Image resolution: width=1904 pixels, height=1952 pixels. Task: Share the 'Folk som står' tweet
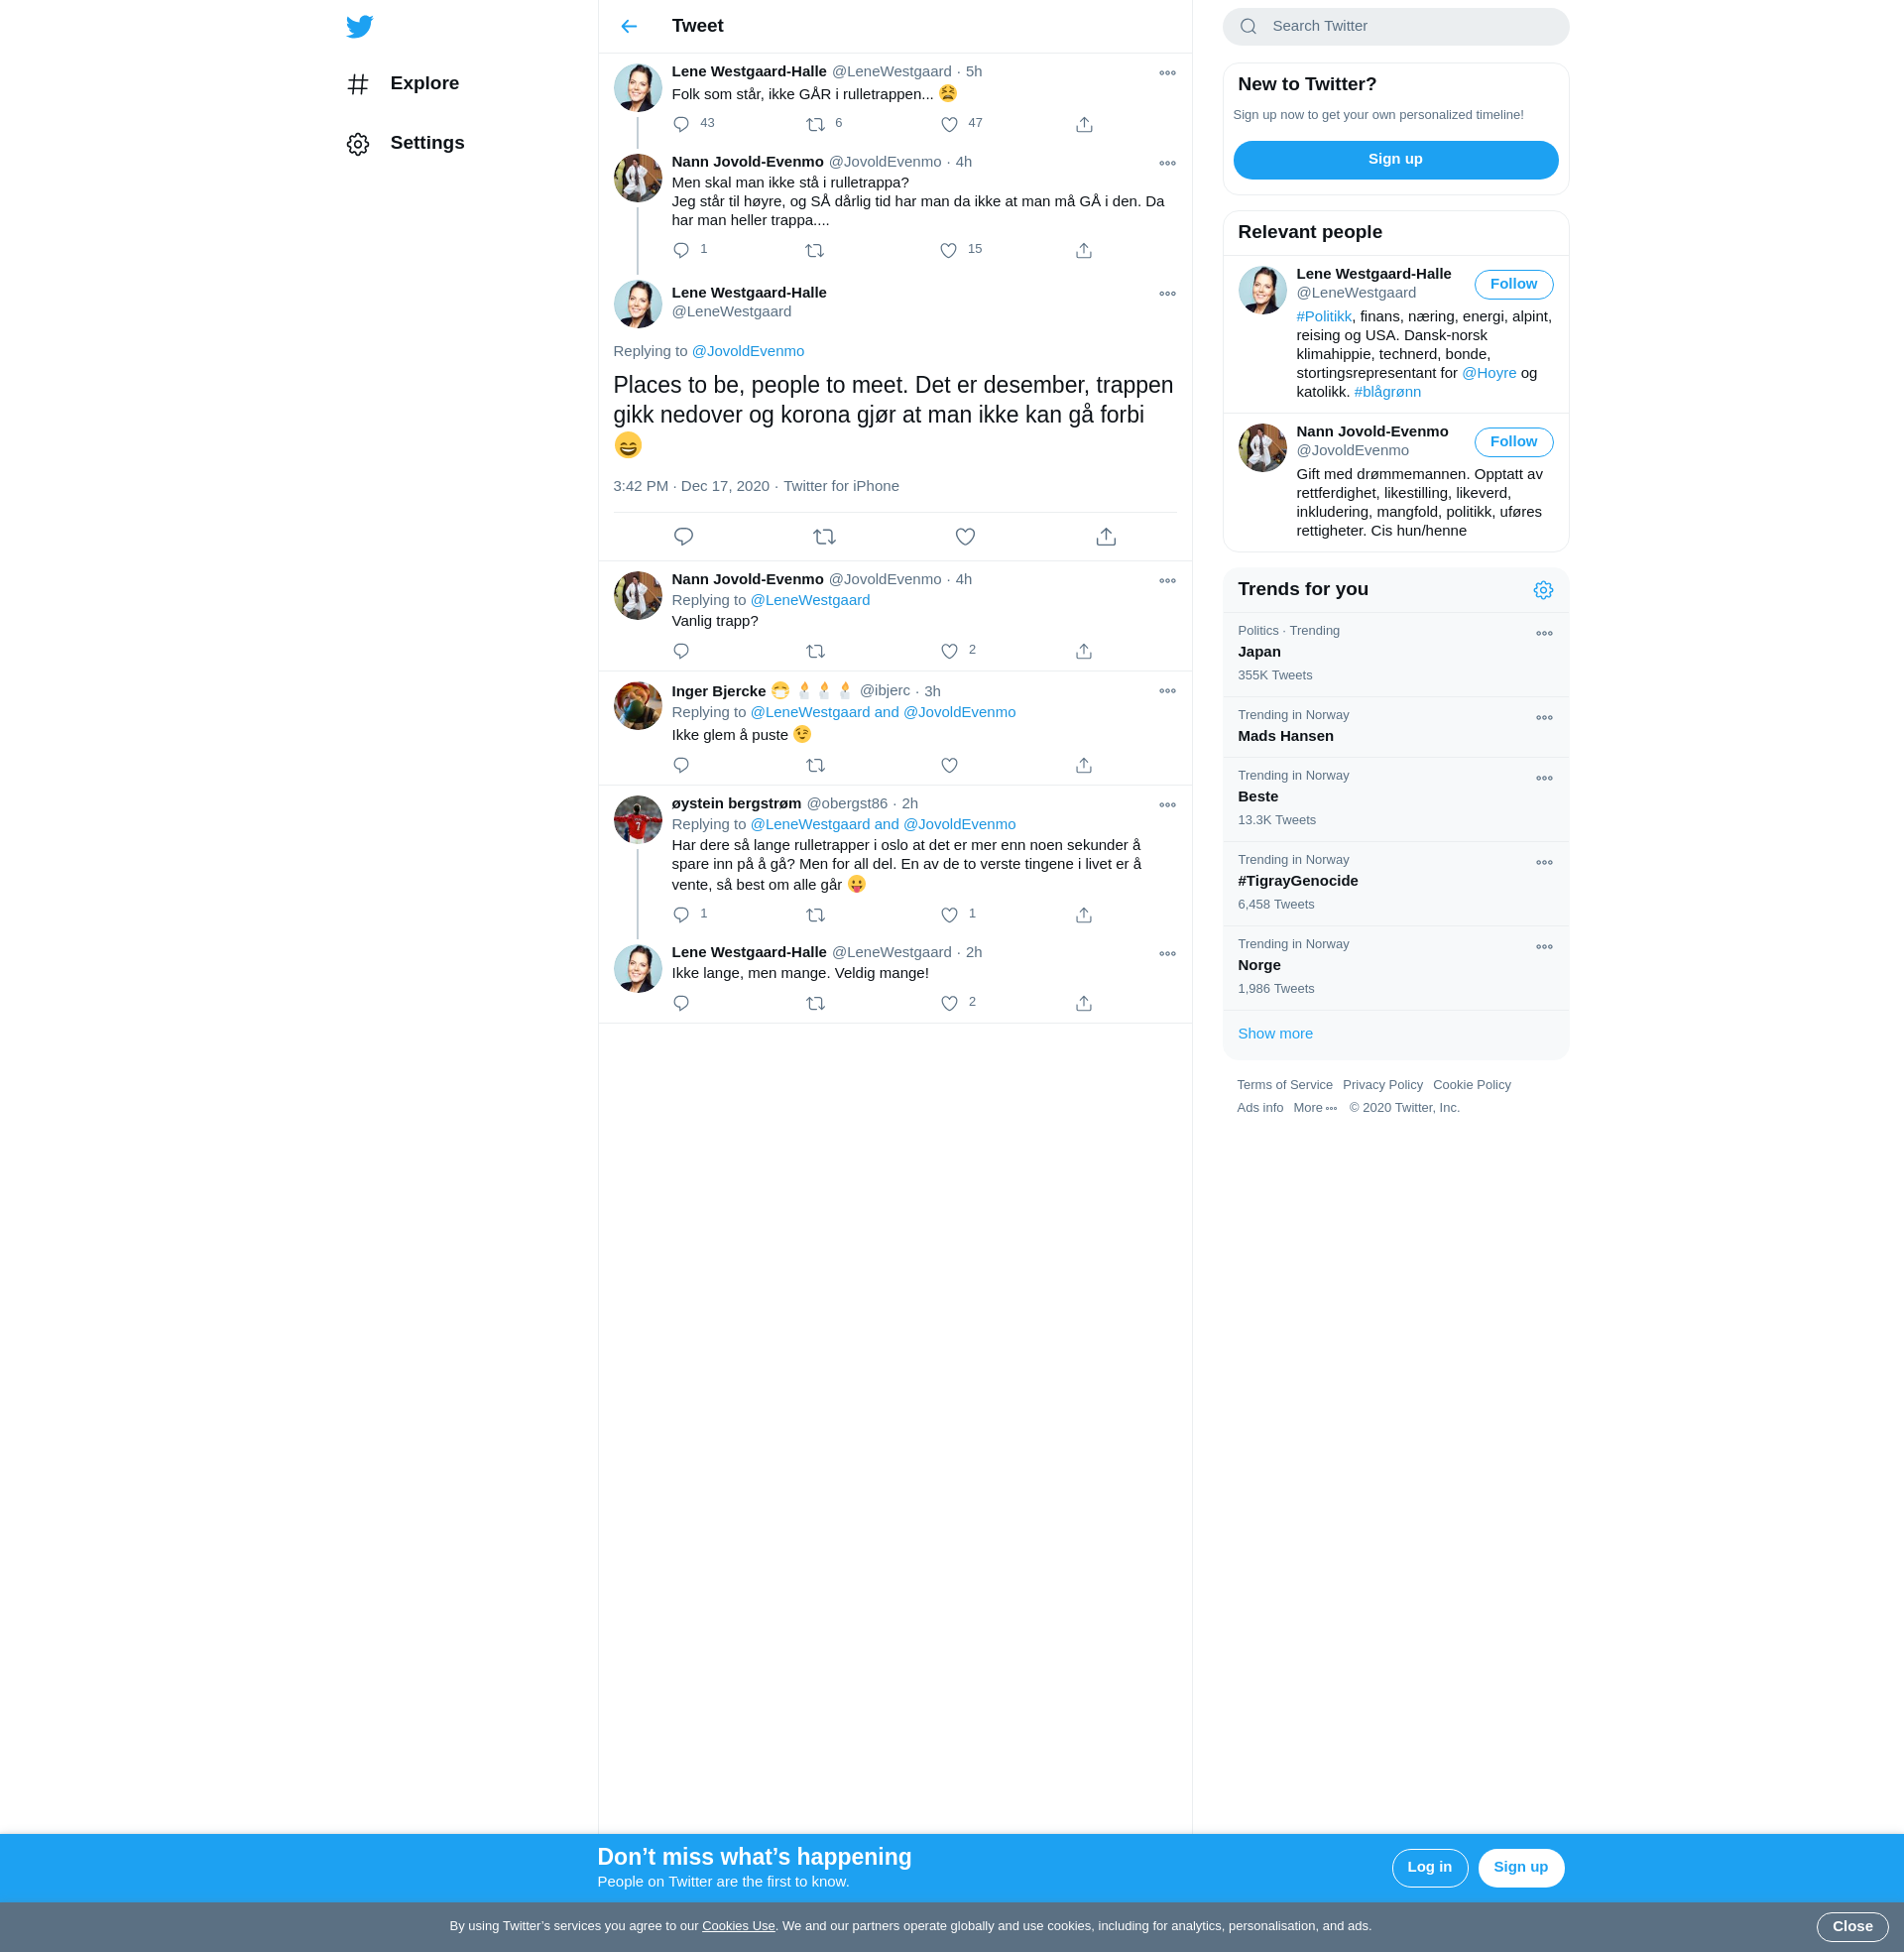1084,125
